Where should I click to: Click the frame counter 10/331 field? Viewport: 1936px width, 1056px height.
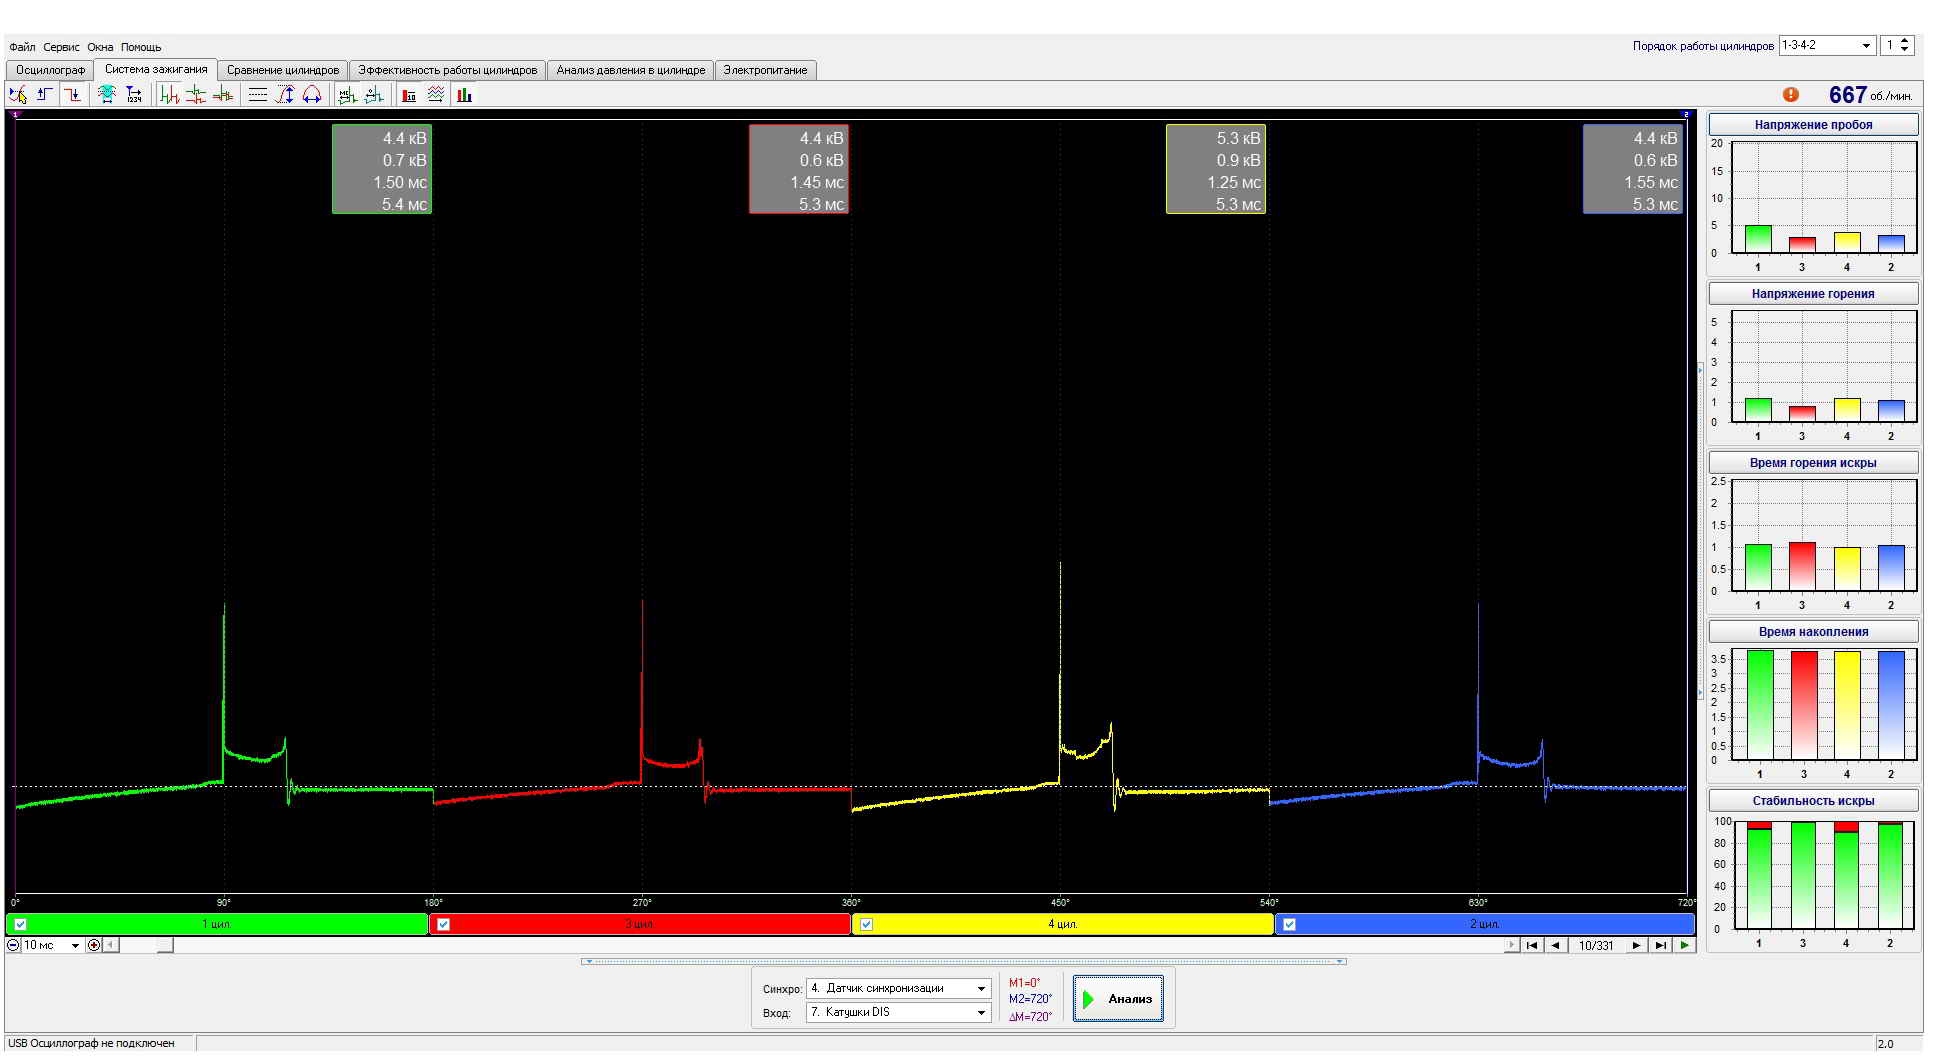coord(1596,945)
